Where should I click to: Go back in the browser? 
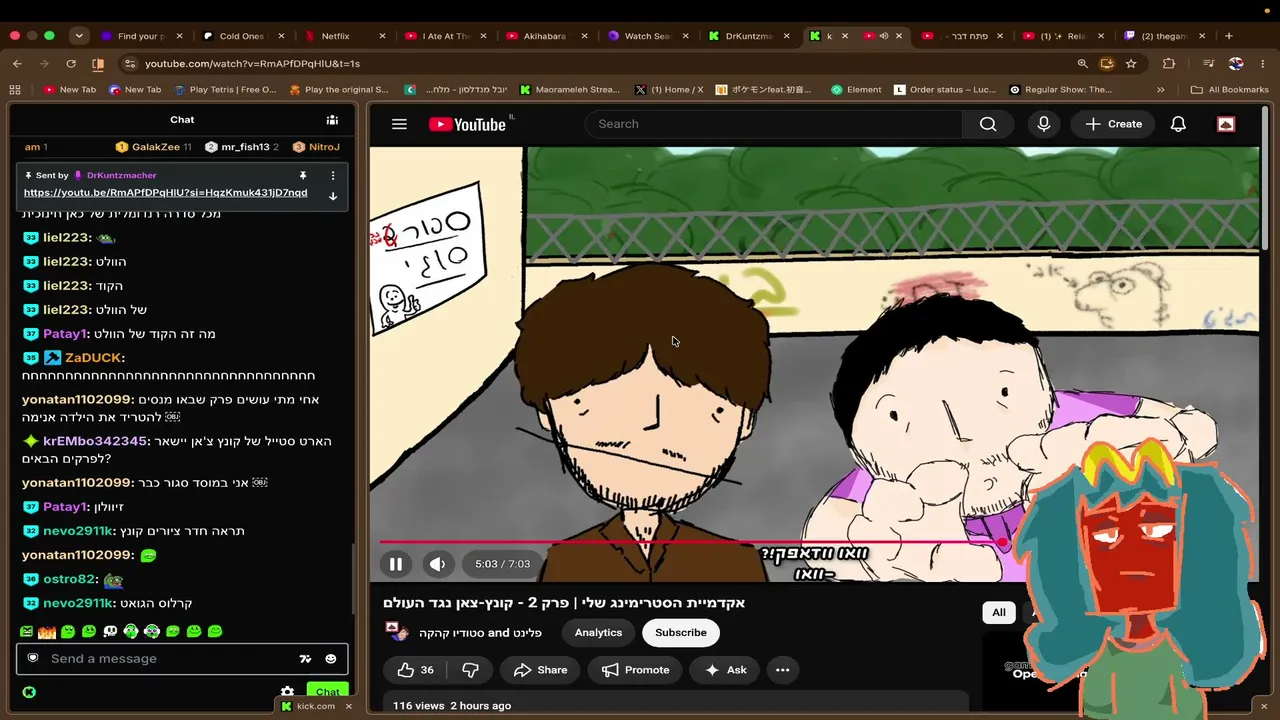pos(17,63)
